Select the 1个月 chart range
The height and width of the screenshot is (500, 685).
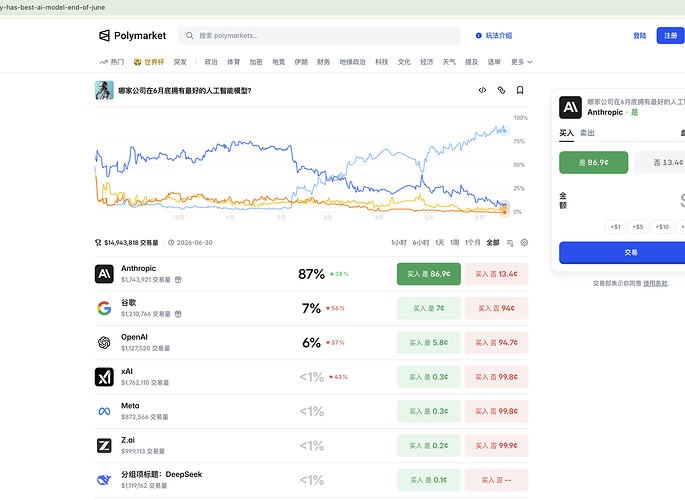[473, 242]
